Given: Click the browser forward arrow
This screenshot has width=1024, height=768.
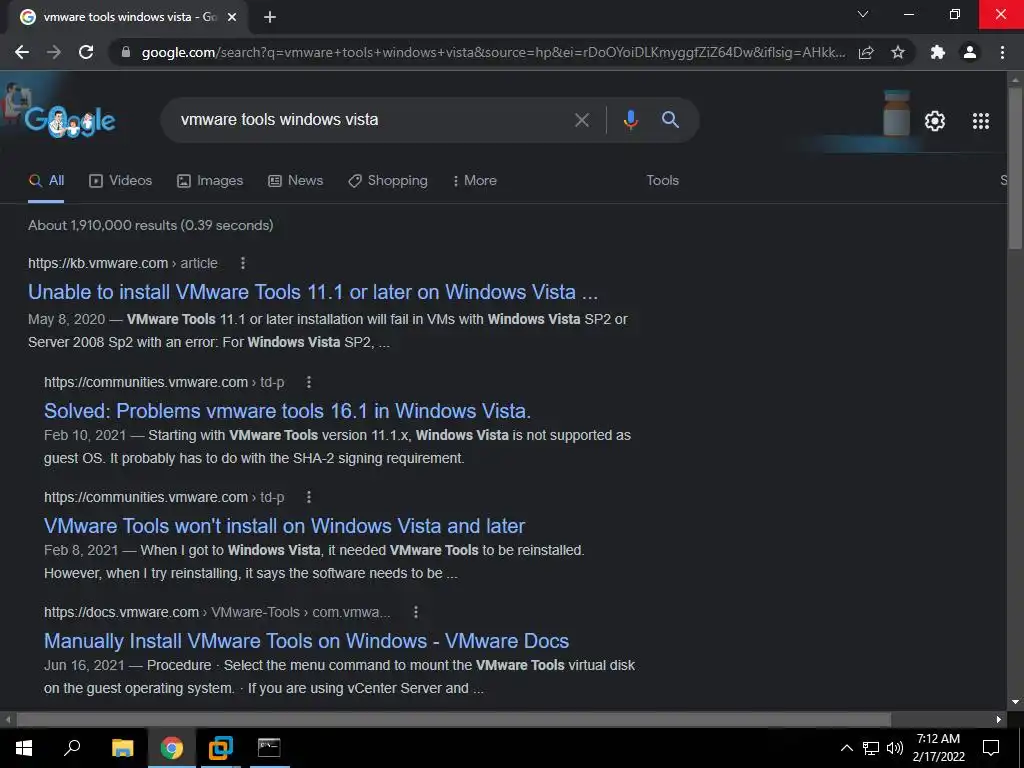Looking at the screenshot, I should pyautogui.click(x=54, y=52).
